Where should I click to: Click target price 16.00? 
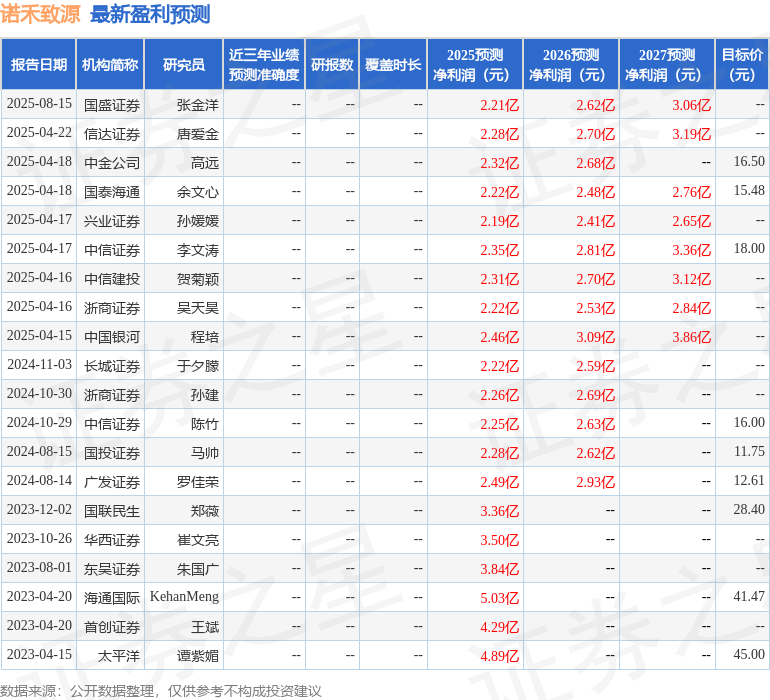[749, 422]
